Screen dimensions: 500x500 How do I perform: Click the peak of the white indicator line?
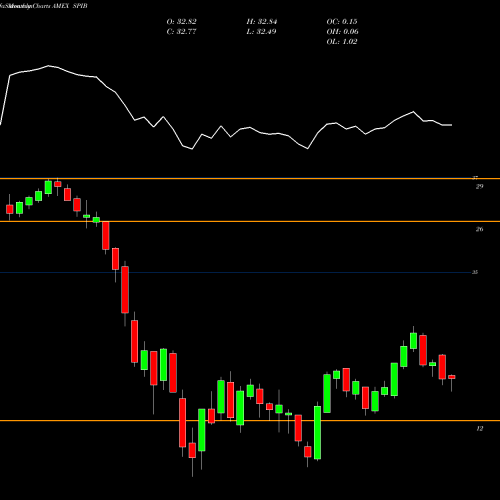49,66
